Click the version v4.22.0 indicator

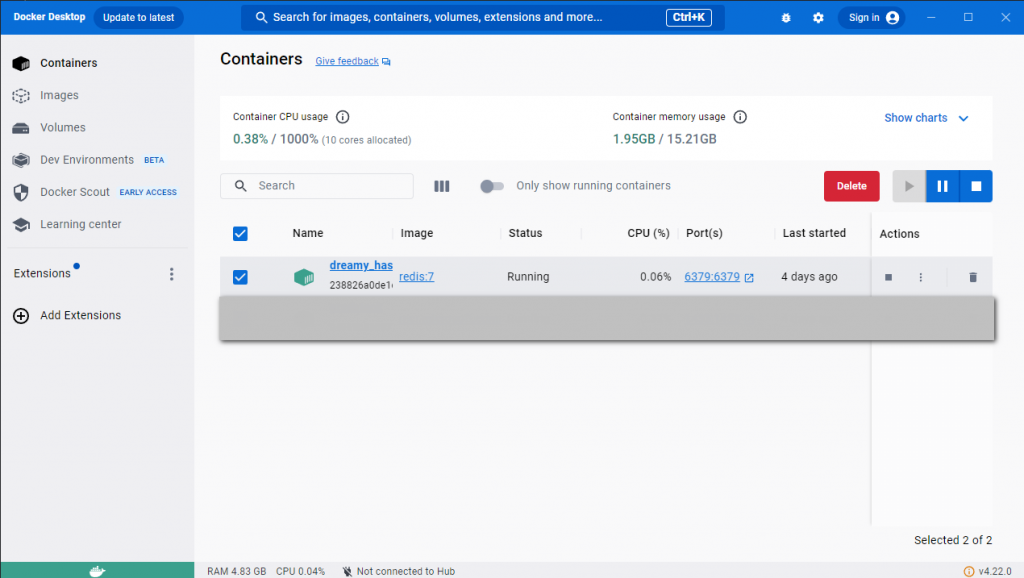(x=987, y=571)
